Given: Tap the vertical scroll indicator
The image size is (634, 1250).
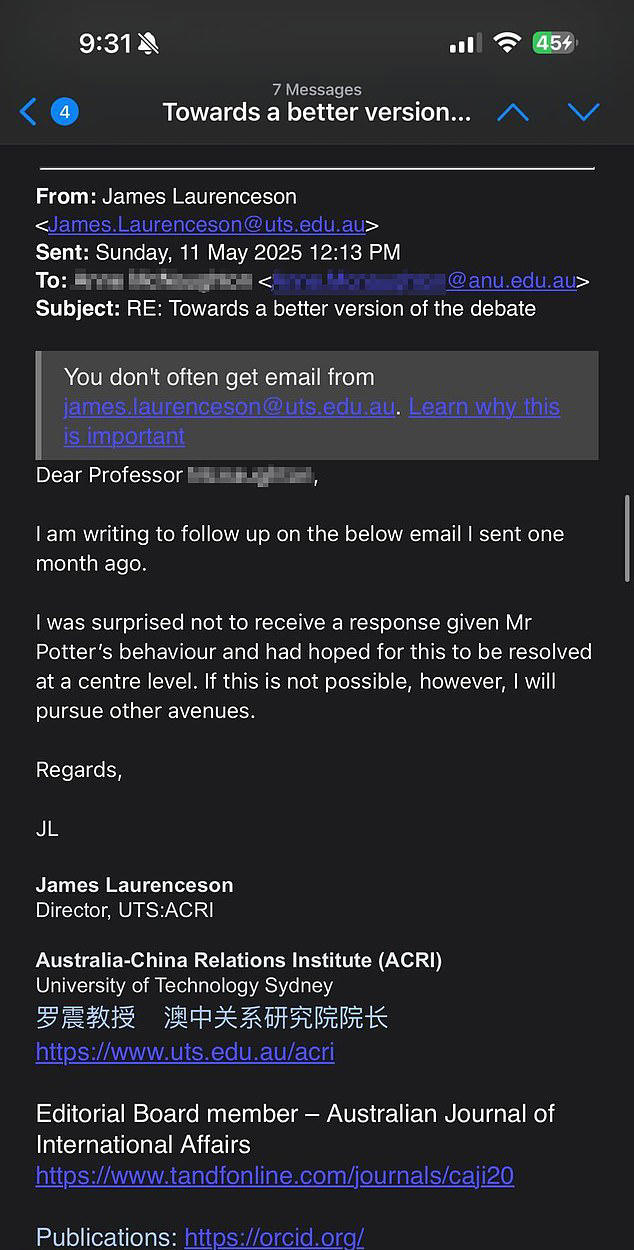Looking at the screenshot, I should [628, 540].
